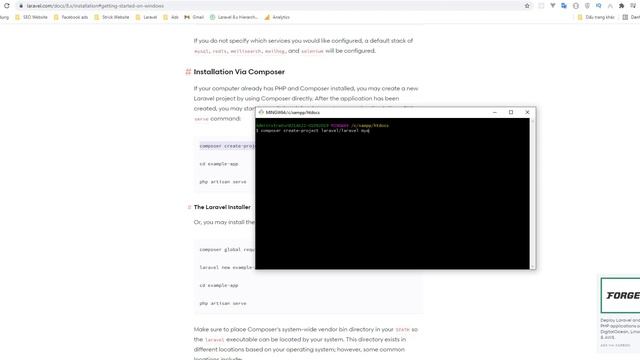Click 'php artisan serve' under The Laravel Installer
The width and height of the screenshot is (640, 360).
(x=223, y=304)
